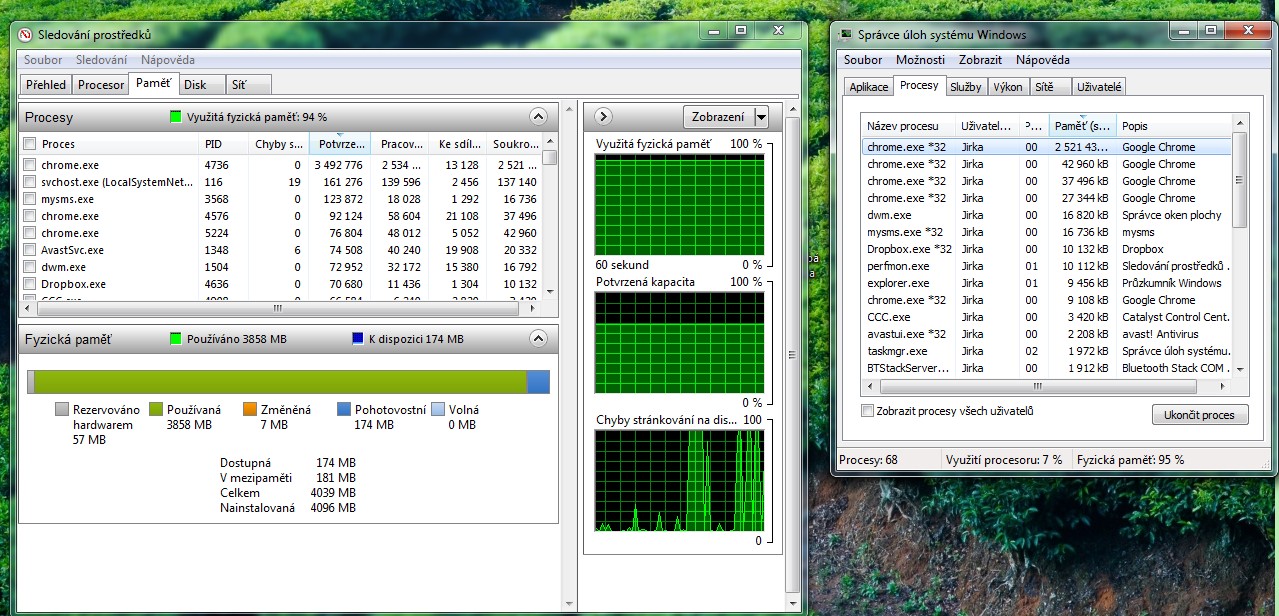Switch to the Procesor tab
Screen dimensions: 1279x616
101,85
